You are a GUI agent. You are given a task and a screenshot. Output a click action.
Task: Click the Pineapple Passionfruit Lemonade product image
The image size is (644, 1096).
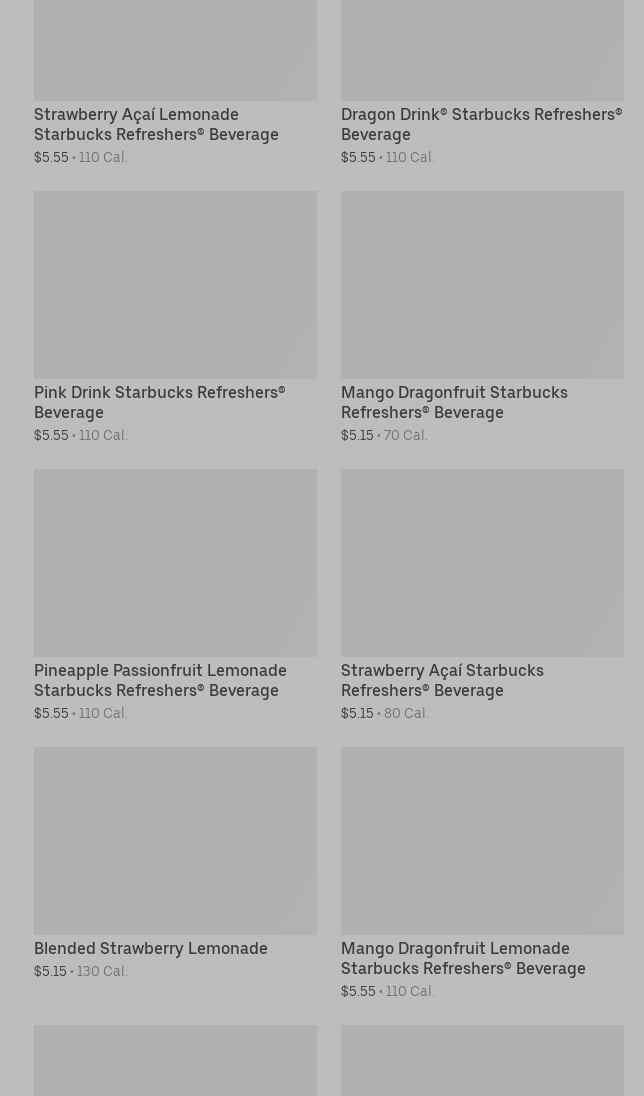coord(175,563)
